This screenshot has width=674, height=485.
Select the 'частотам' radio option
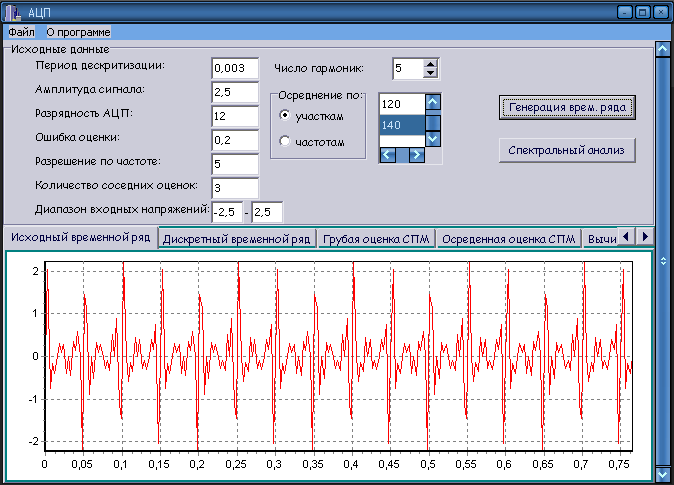coord(285,142)
